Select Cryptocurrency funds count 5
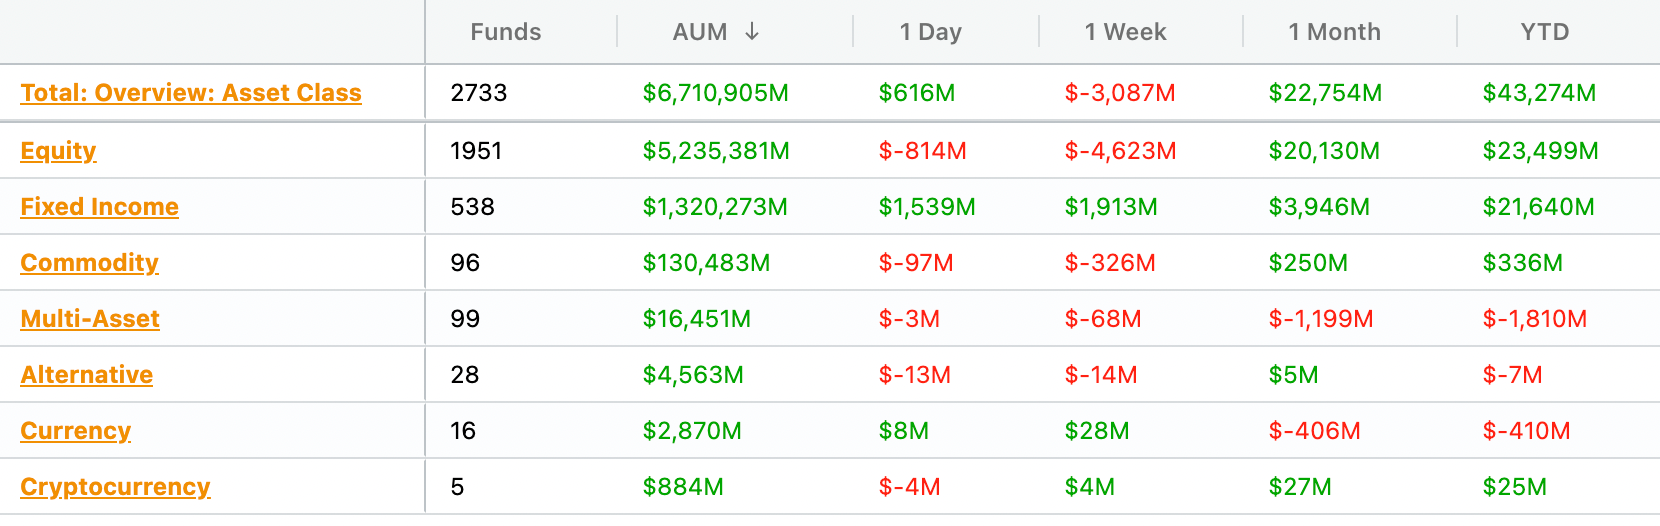The width and height of the screenshot is (1660, 526). pos(457,487)
